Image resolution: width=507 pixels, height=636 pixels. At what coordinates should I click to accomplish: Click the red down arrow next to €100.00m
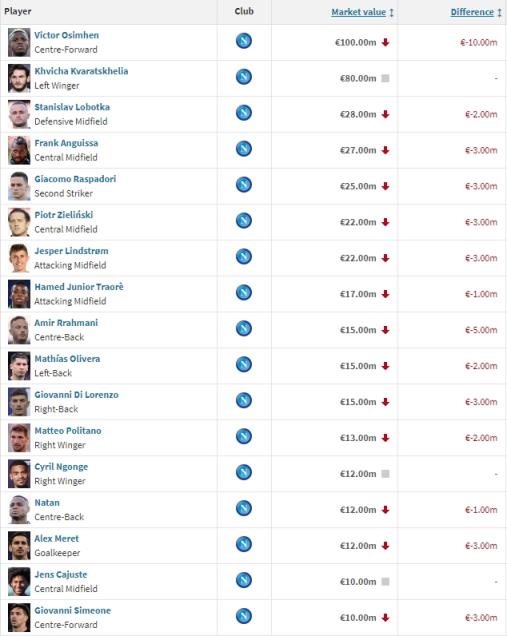(385, 42)
